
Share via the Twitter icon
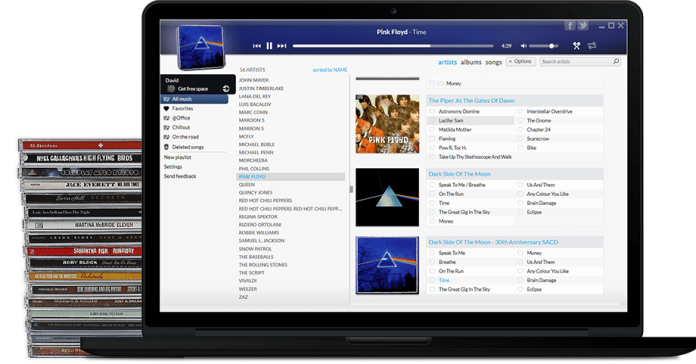[x=583, y=25]
